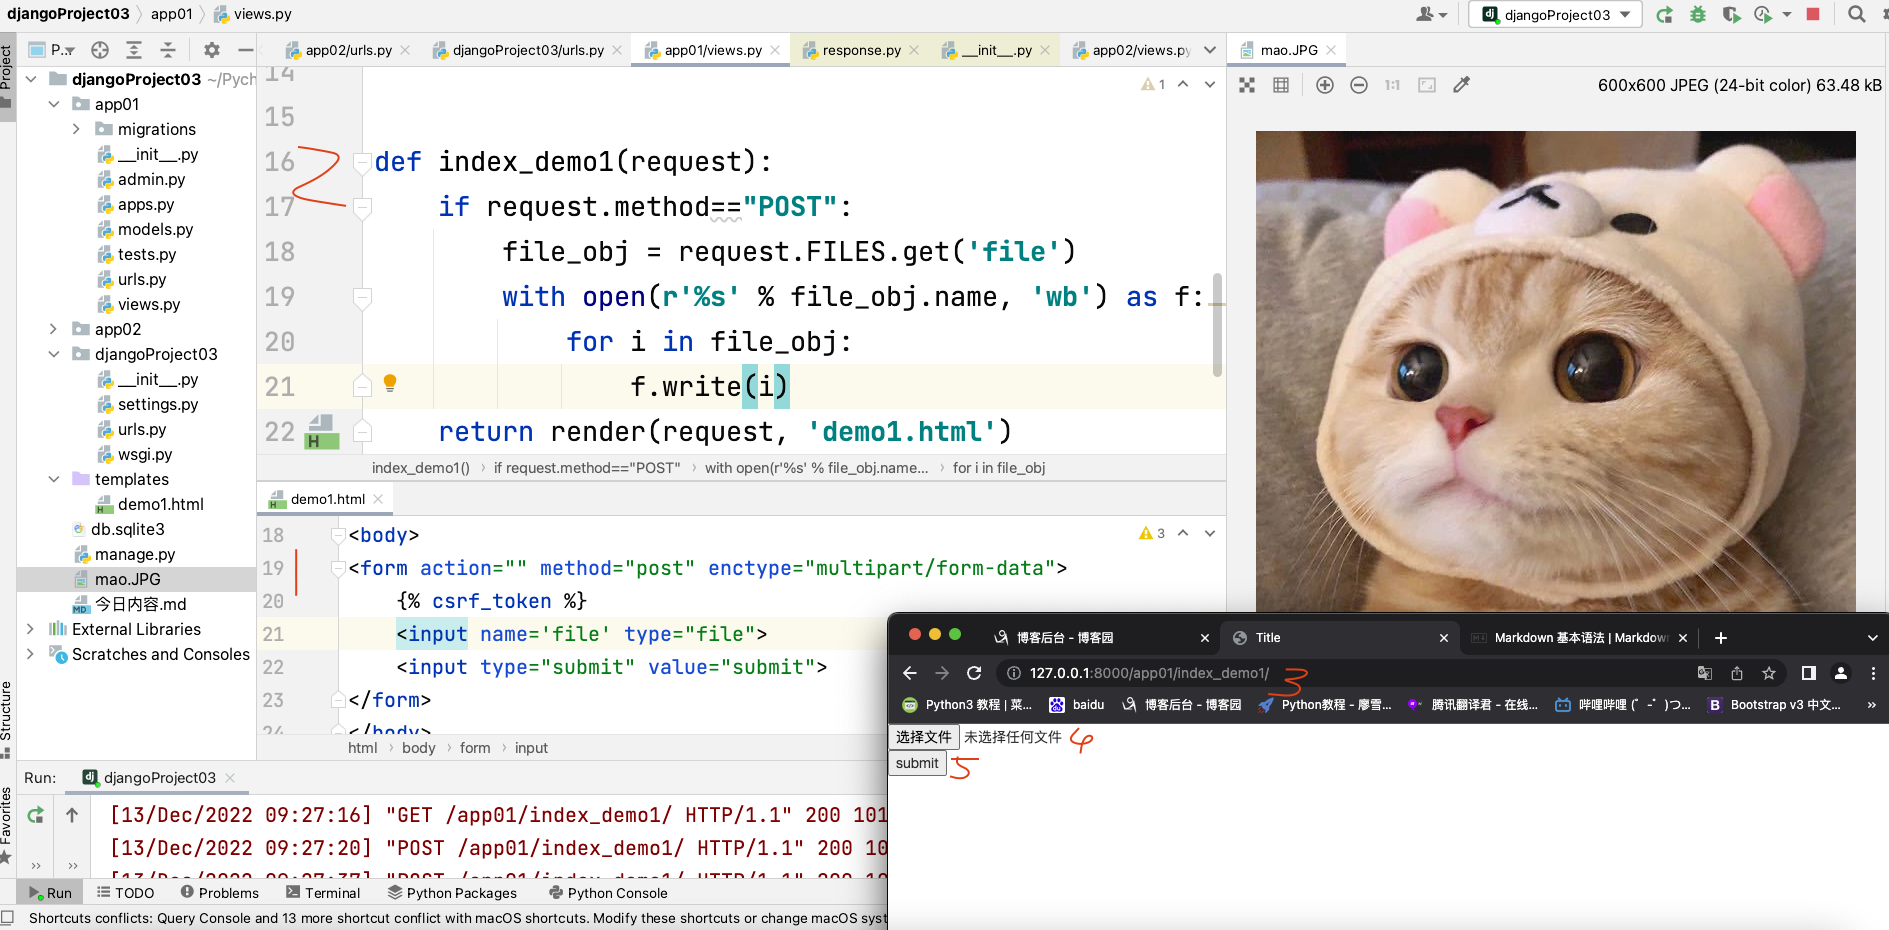Run with coverage icon
1889x930 pixels.
pyautogui.click(x=1731, y=15)
